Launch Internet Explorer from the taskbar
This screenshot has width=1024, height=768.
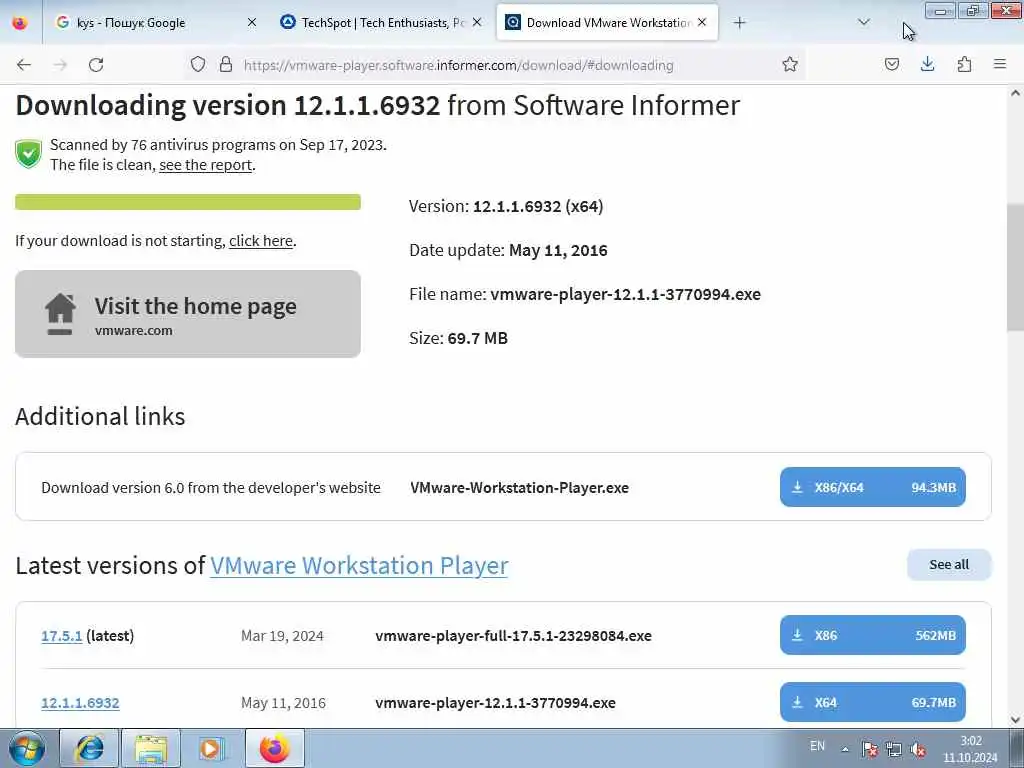click(89, 748)
